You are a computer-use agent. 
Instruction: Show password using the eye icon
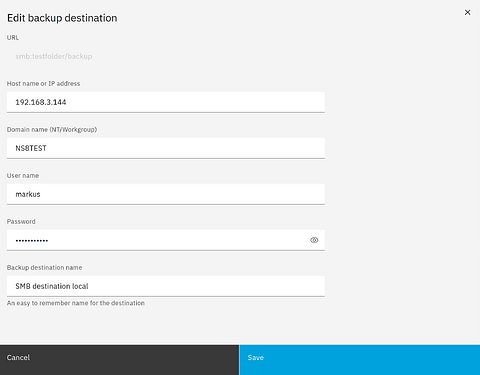(314, 240)
